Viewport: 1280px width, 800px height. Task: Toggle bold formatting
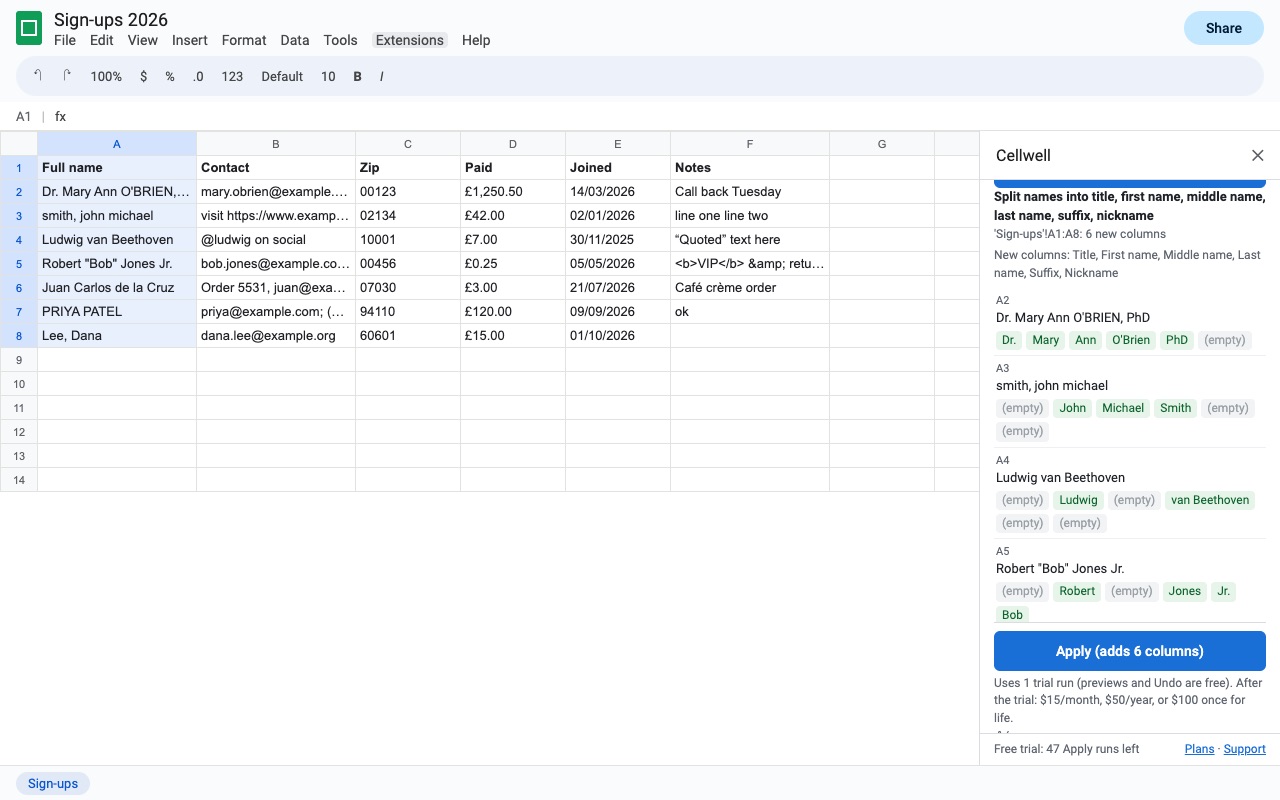[357, 76]
